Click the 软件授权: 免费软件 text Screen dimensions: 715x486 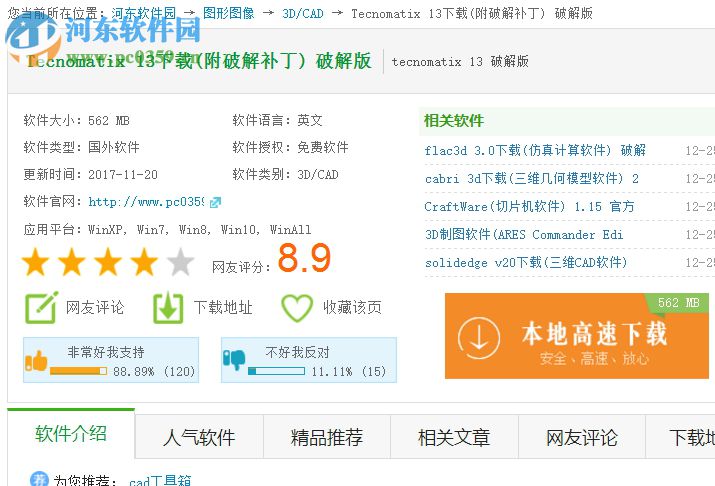[290, 147]
